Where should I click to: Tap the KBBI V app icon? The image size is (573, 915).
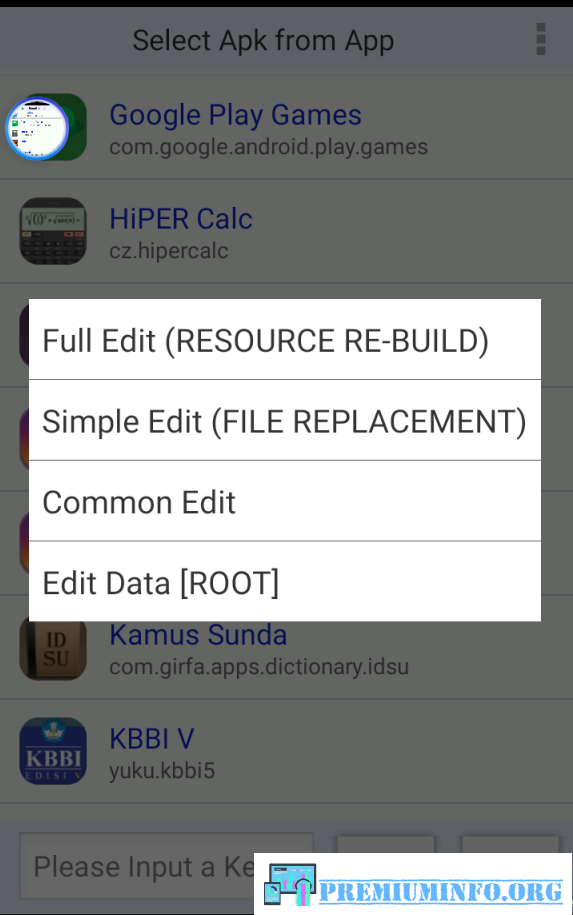pyautogui.click(x=53, y=750)
